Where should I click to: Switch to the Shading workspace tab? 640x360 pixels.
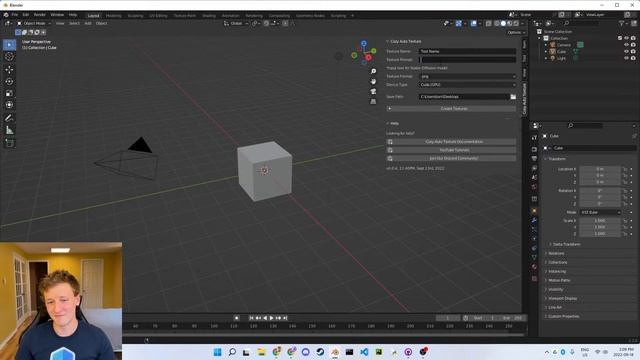point(209,16)
